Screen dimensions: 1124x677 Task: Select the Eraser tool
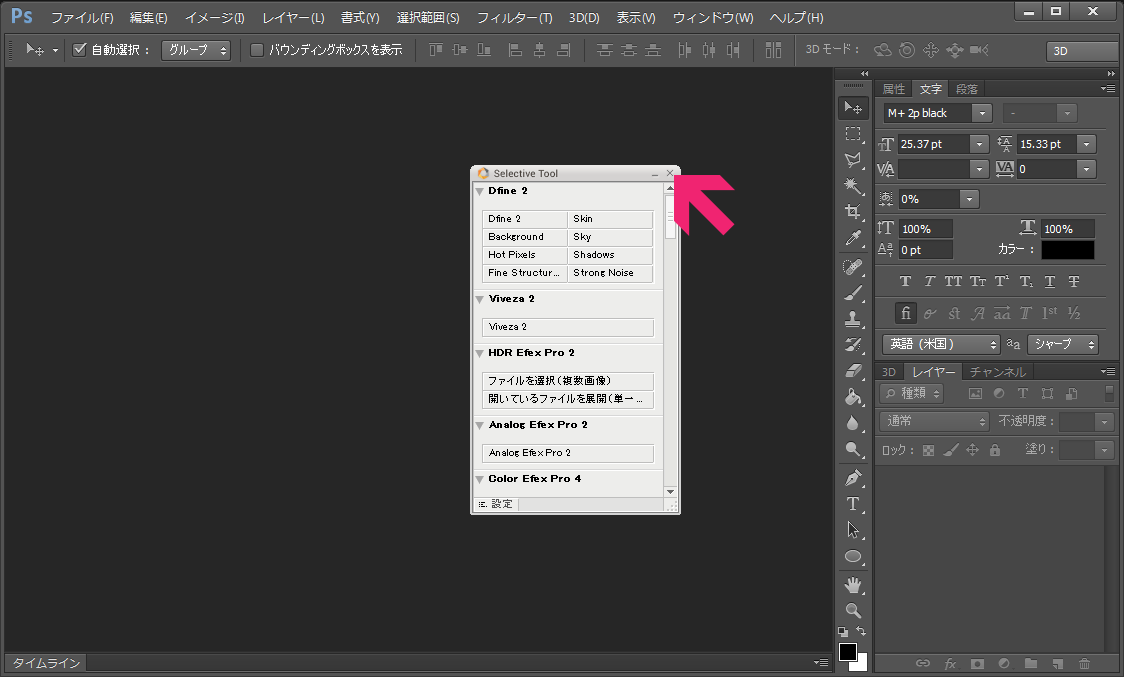[852, 371]
